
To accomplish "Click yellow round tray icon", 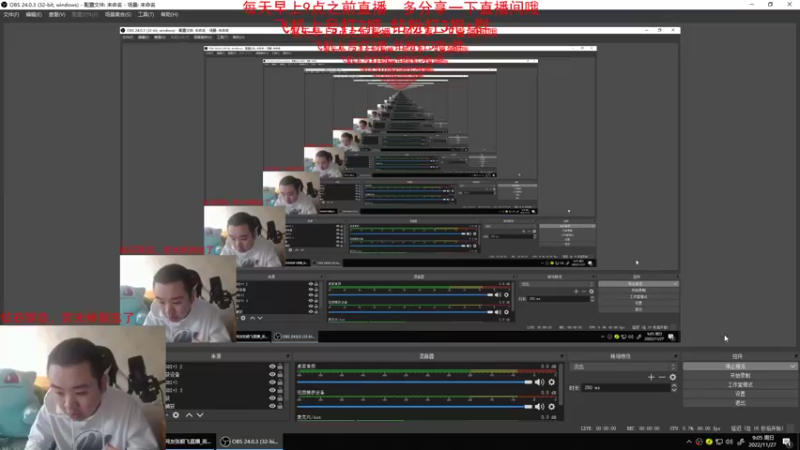I will [x=709, y=442].
